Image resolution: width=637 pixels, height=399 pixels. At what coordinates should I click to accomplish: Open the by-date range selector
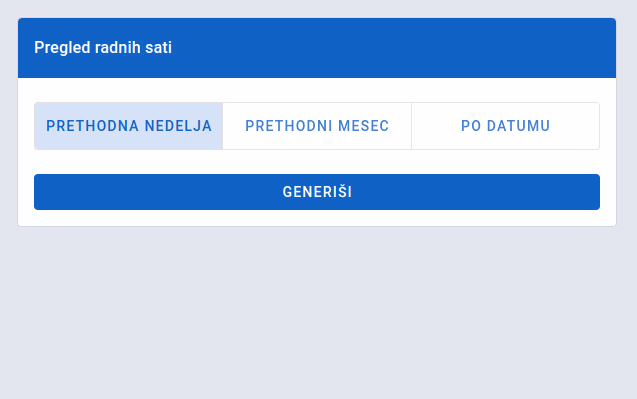pyautogui.click(x=505, y=126)
